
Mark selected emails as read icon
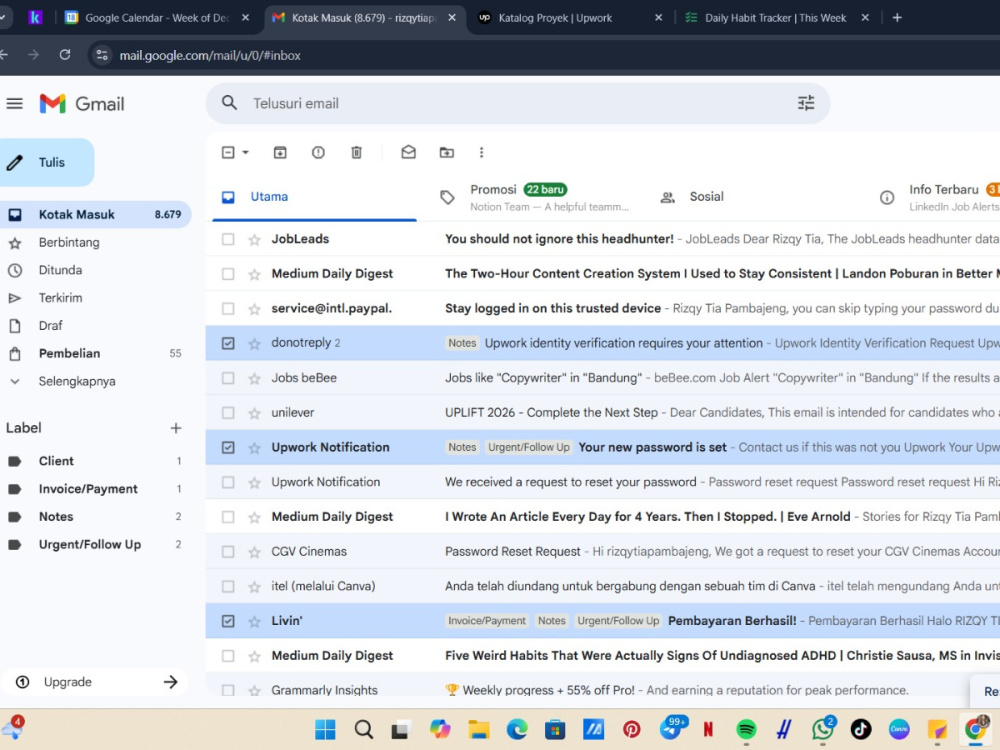(x=408, y=152)
